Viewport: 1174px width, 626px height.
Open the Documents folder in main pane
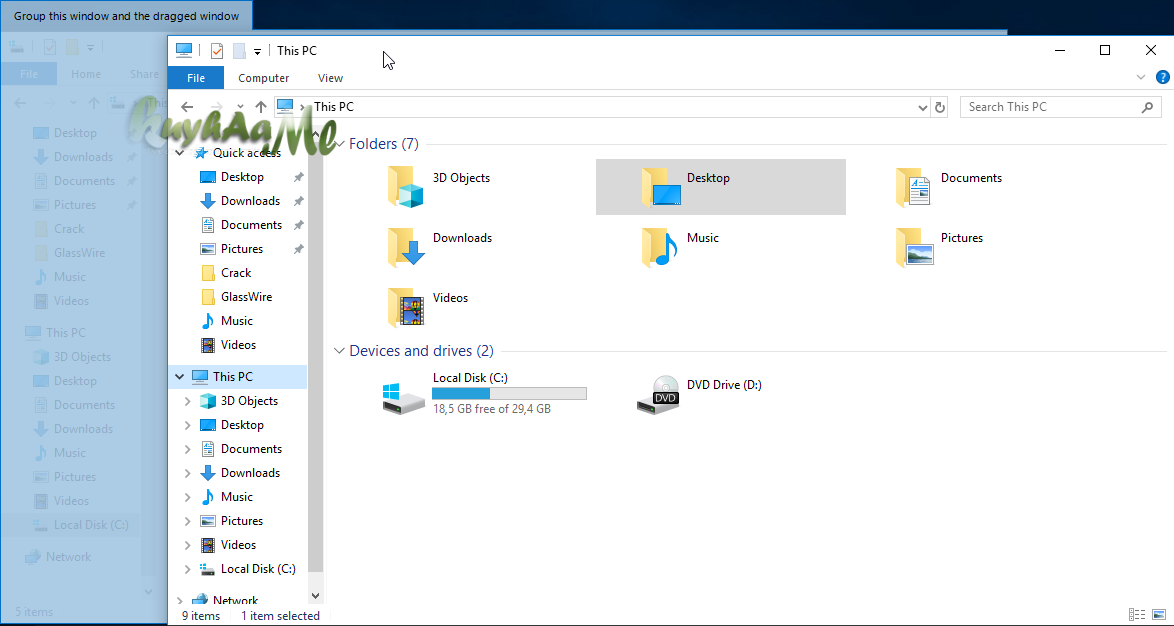tap(913, 186)
